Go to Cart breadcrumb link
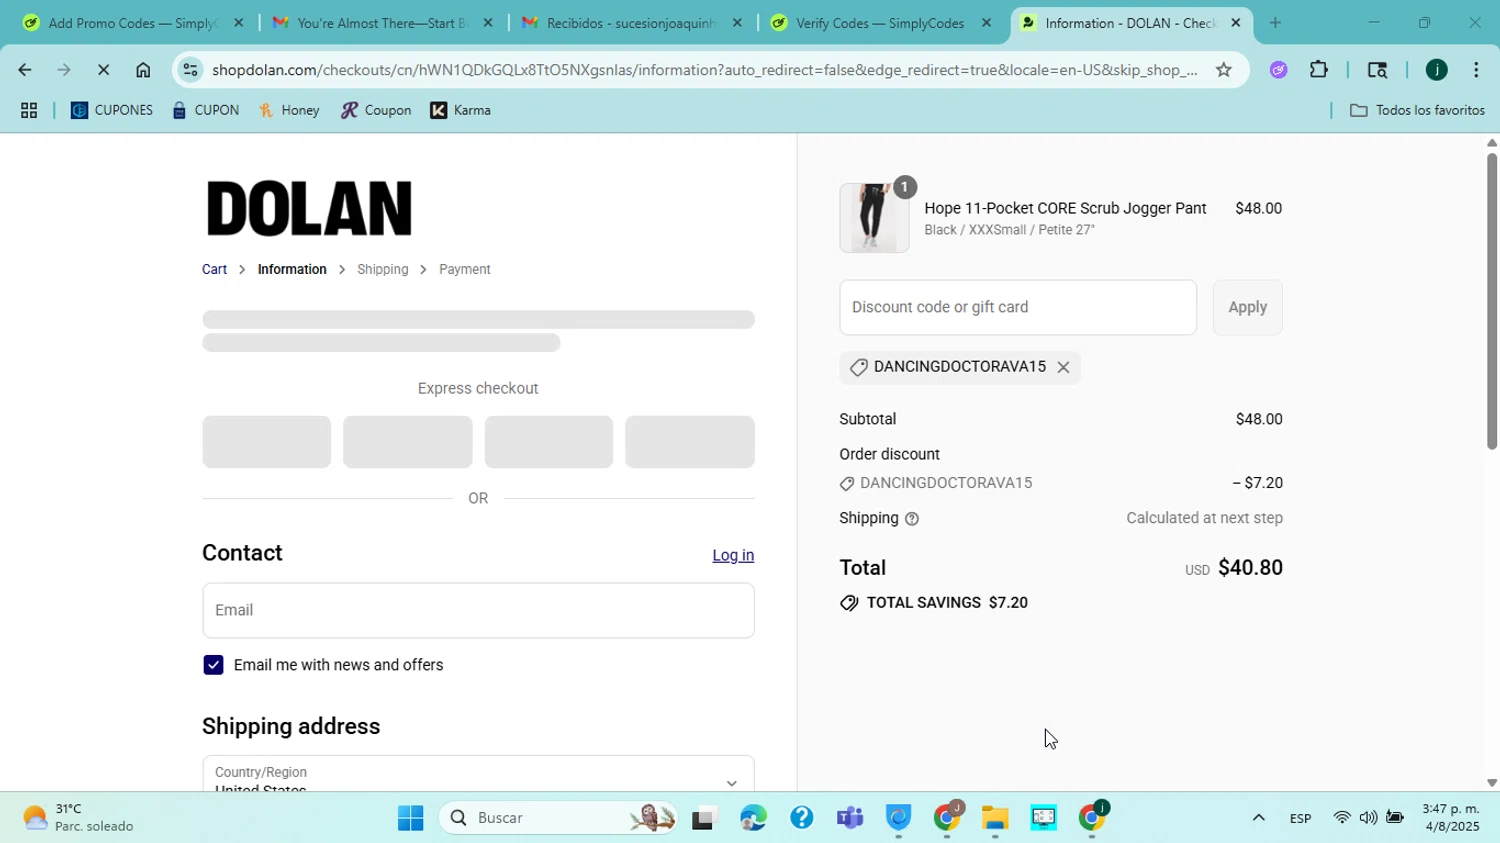 (214, 270)
